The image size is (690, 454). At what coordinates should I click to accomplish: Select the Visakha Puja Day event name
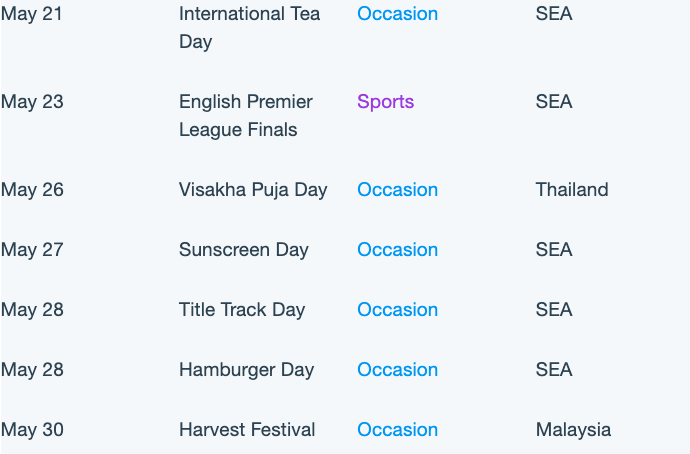click(253, 190)
